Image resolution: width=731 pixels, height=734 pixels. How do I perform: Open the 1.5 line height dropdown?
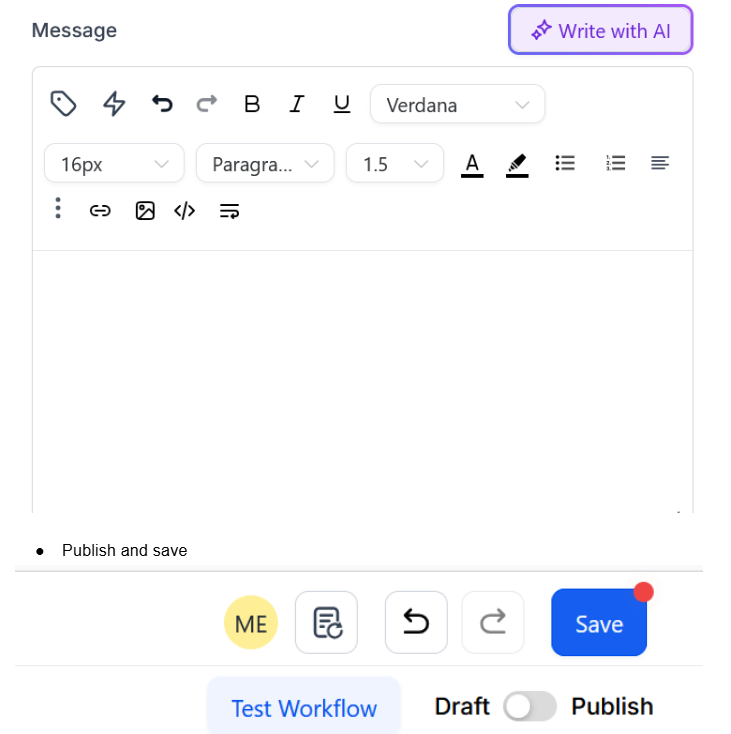(394, 164)
